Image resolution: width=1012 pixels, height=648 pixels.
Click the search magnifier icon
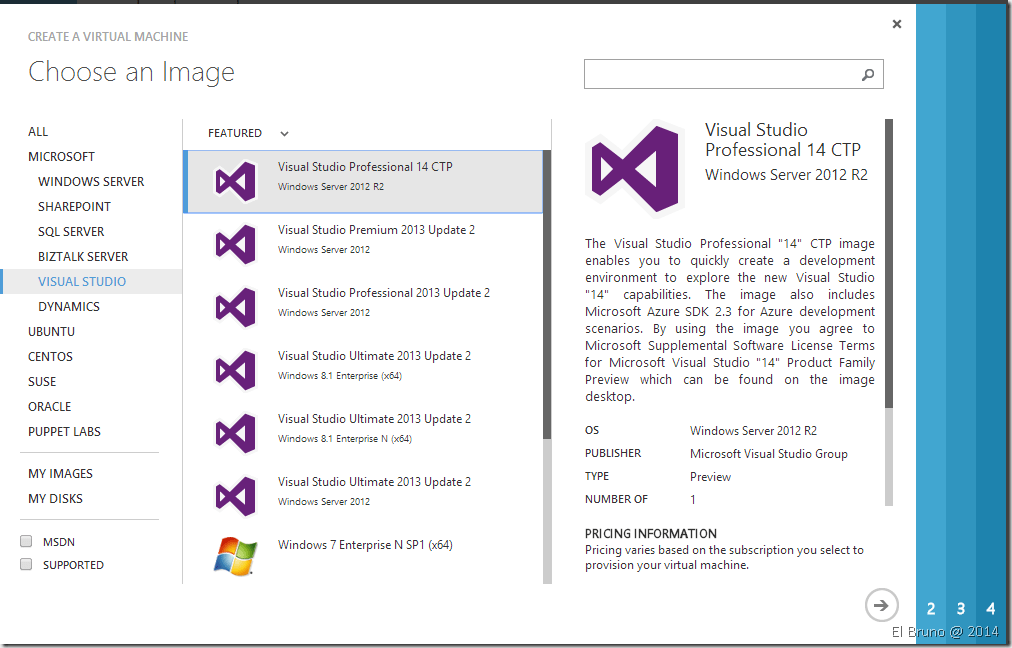point(868,74)
